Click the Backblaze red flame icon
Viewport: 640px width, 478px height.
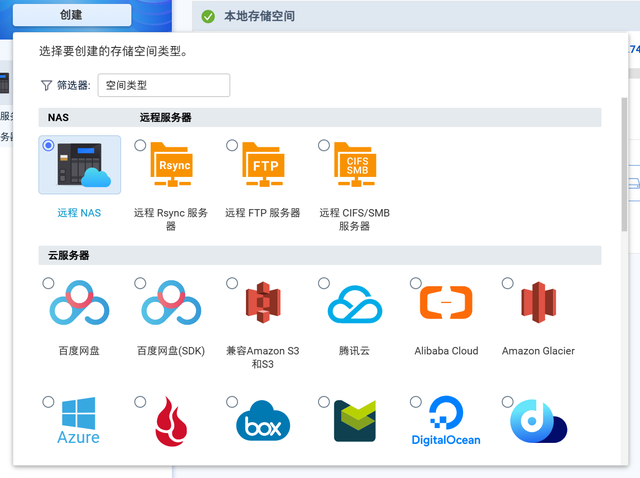click(x=171, y=421)
